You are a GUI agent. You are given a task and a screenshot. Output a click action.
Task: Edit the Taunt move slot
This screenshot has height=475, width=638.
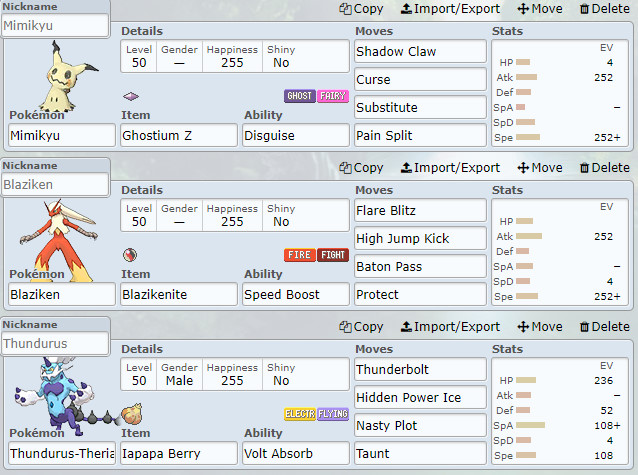tap(420, 453)
